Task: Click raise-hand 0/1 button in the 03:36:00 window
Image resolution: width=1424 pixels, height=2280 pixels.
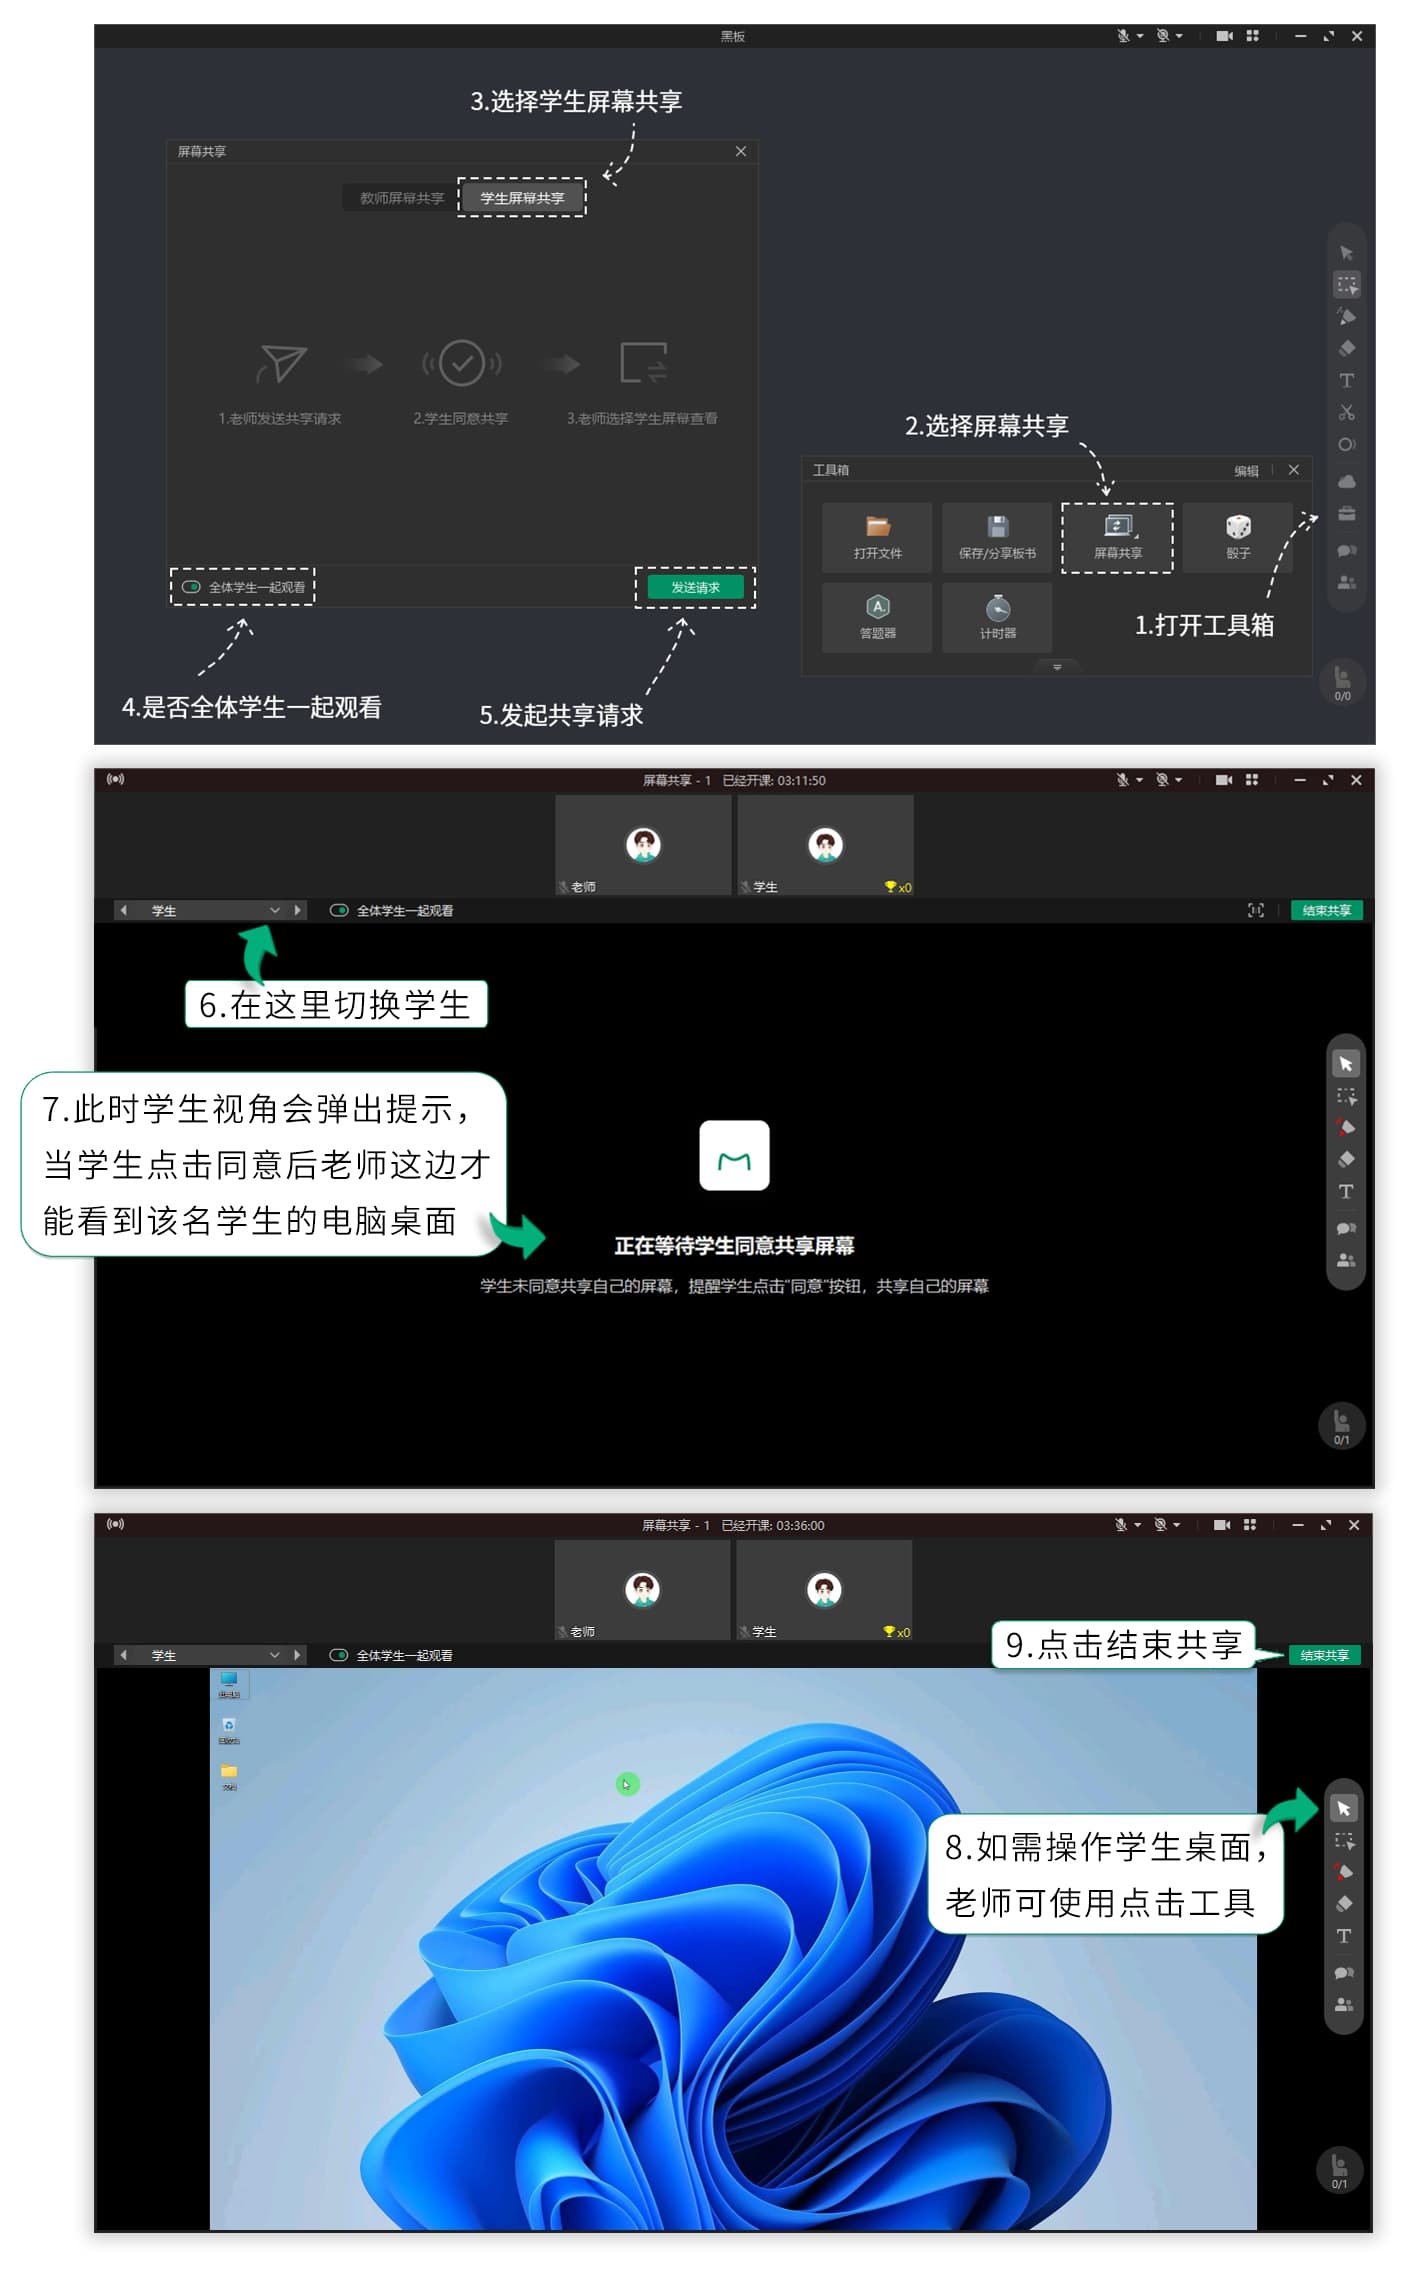Action: (1340, 2170)
